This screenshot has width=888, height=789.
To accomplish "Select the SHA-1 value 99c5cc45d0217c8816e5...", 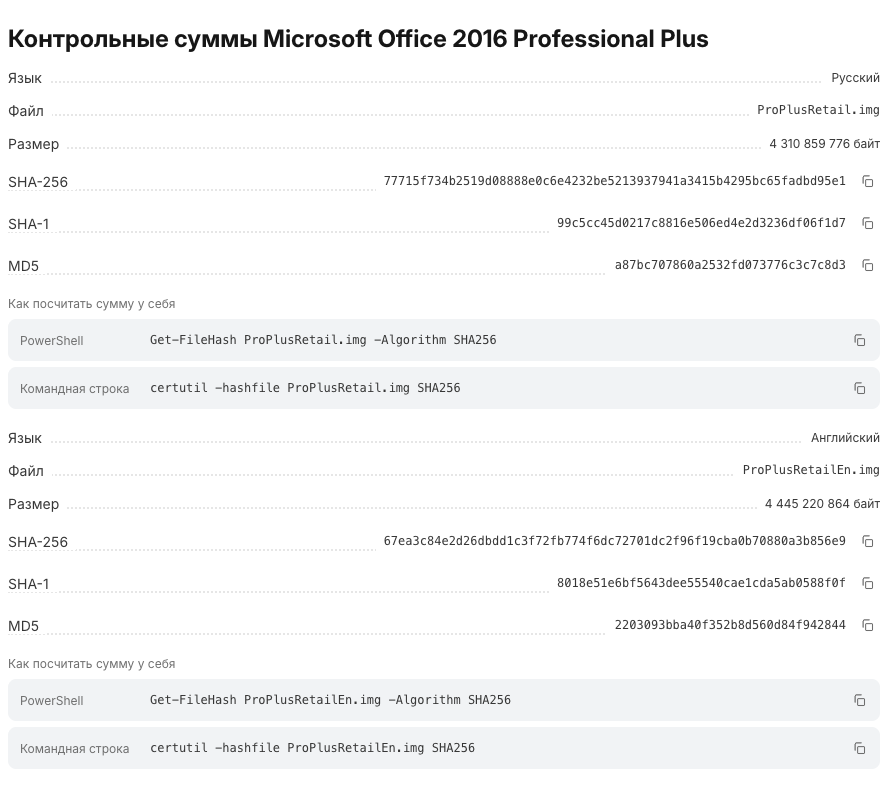I will click(x=701, y=223).
